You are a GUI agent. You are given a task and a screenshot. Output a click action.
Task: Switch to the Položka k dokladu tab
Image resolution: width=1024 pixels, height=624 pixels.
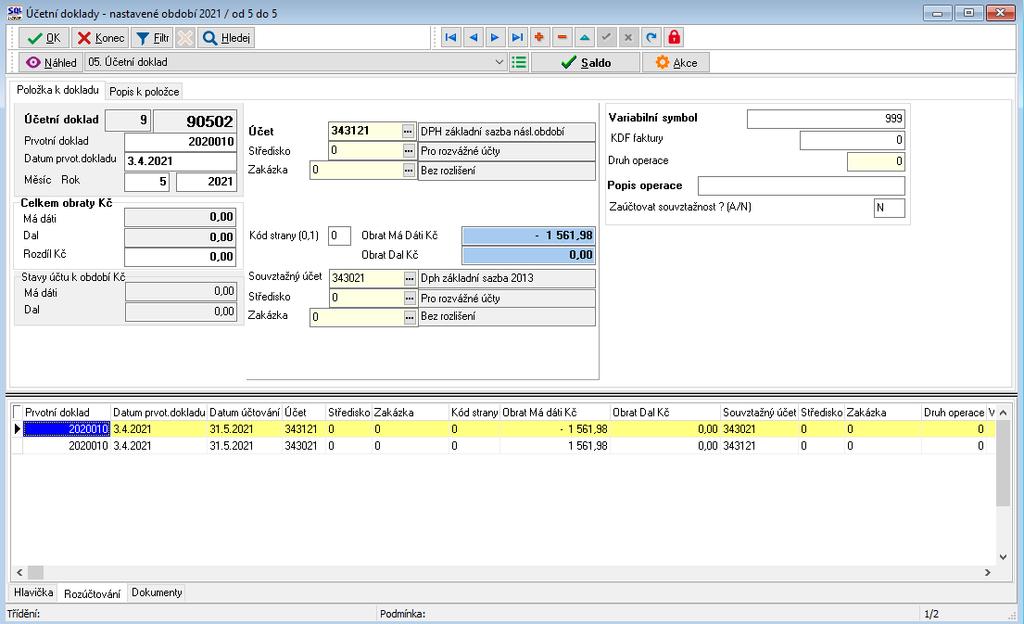tap(57, 90)
